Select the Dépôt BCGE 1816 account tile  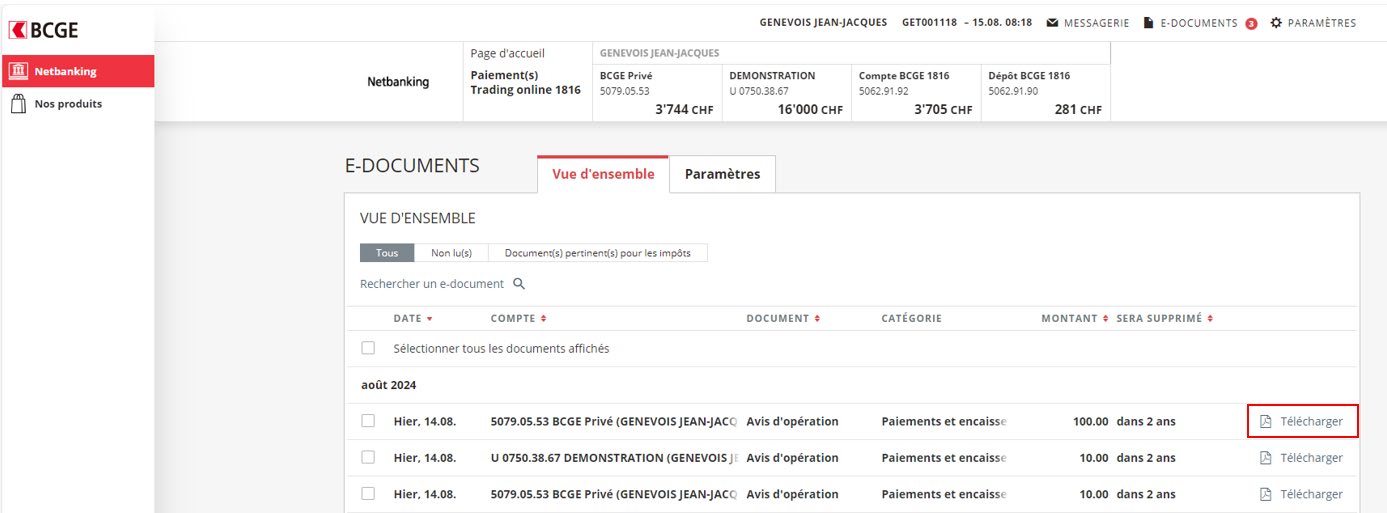coord(1046,93)
